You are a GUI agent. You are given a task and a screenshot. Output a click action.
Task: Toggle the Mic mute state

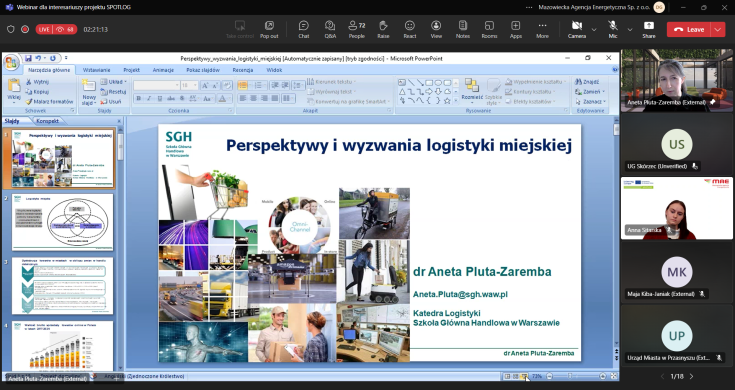(613, 29)
